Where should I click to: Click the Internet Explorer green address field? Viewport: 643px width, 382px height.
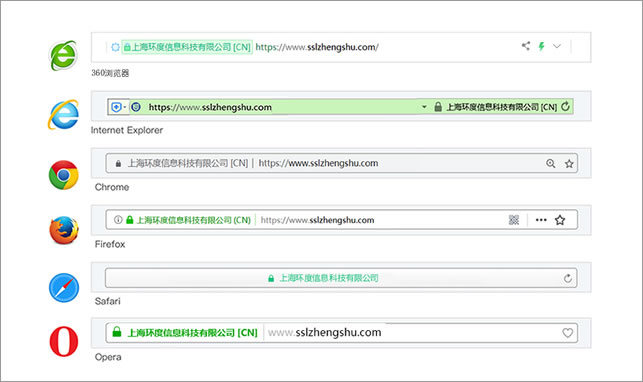point(340,107)
